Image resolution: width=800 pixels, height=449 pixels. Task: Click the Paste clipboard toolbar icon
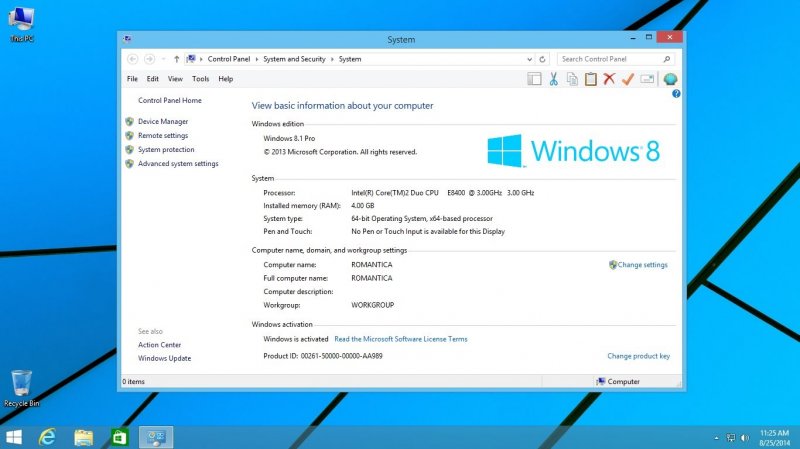coord(591,79)
